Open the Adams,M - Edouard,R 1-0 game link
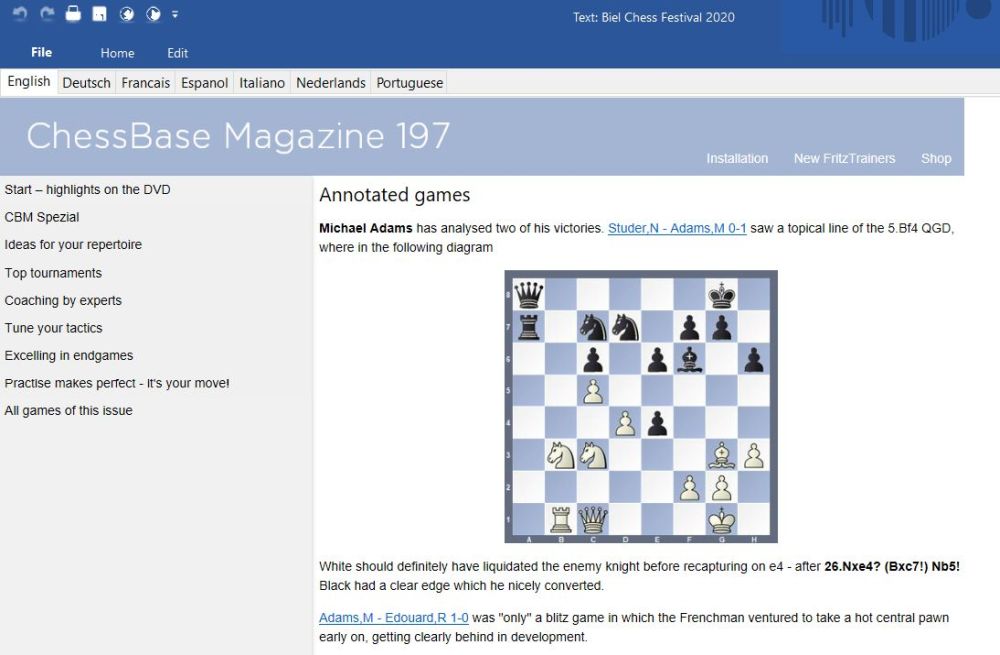Screen dimensions: 1000x655 click(393, 618)
